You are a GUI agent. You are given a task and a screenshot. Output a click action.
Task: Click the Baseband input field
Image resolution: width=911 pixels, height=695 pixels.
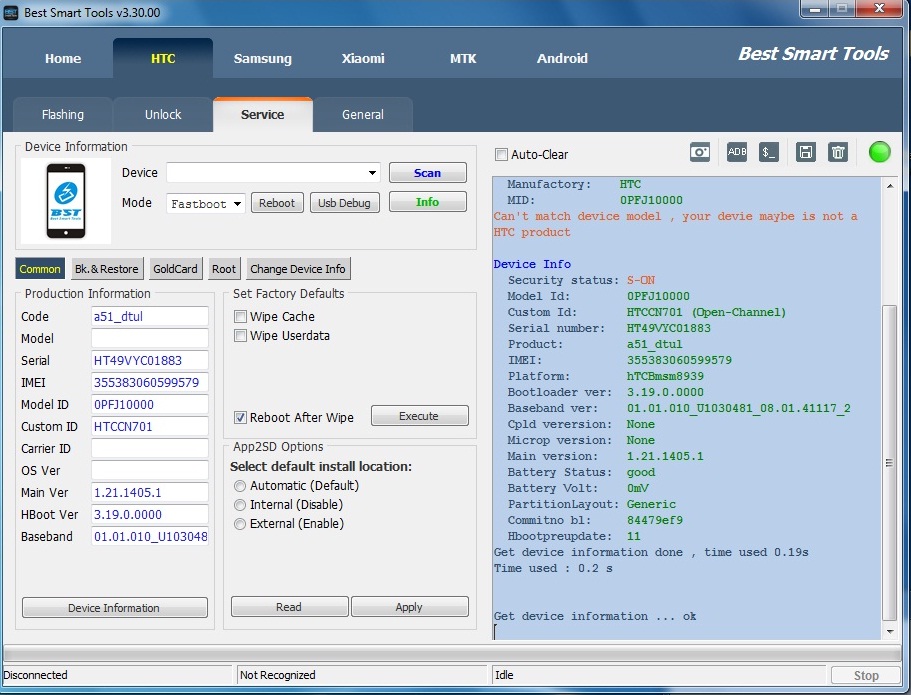click(149, 537)
